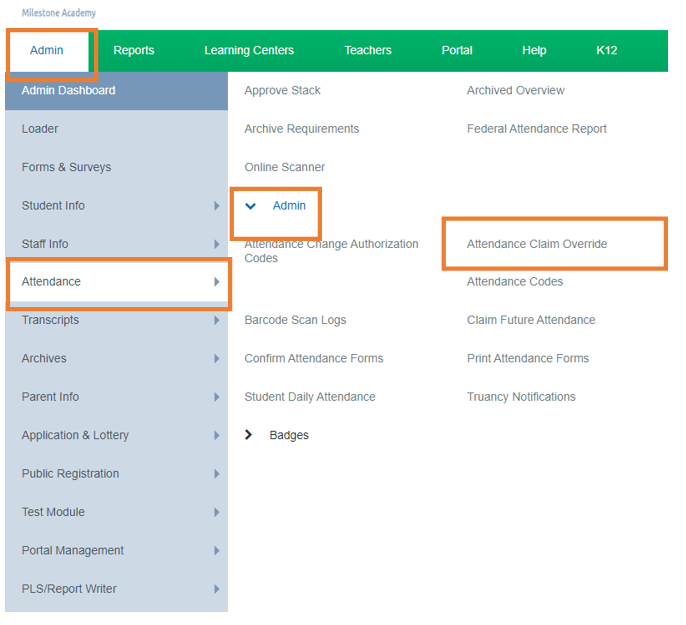Open Barcode Scan Logs
Screen dimensions: 686x625
295,321
